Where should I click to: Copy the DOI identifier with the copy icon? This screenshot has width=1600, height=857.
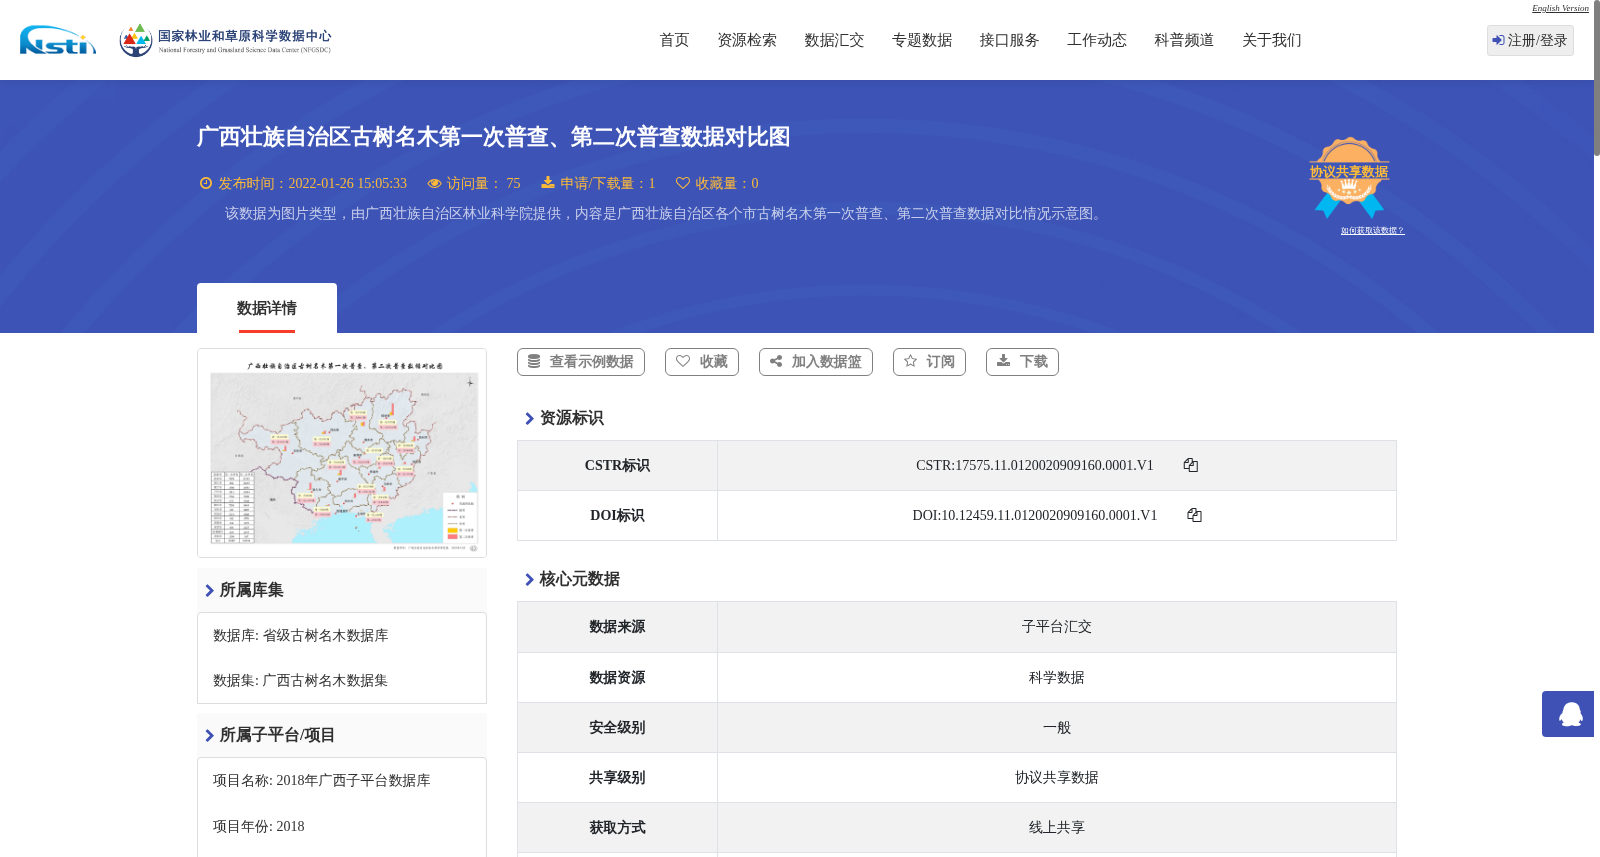[x=1194, y=515]
